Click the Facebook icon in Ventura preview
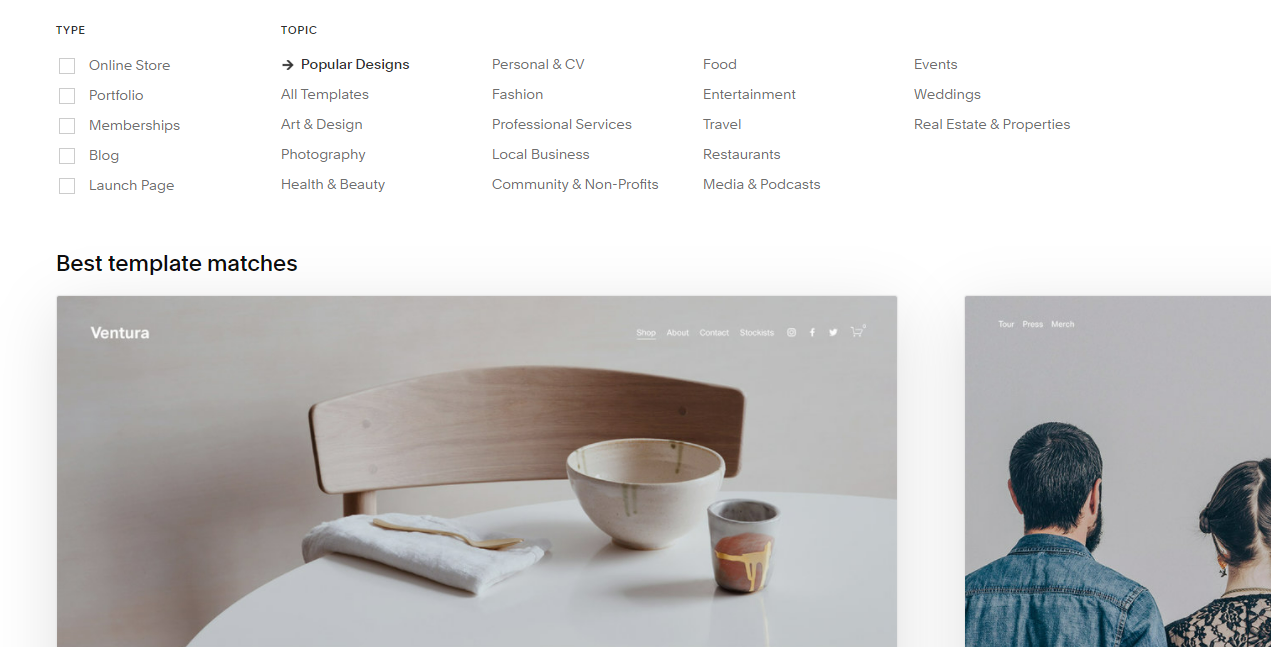Image resolution: width=1271 pixels, height=647 pixels. tap(812, 332)
